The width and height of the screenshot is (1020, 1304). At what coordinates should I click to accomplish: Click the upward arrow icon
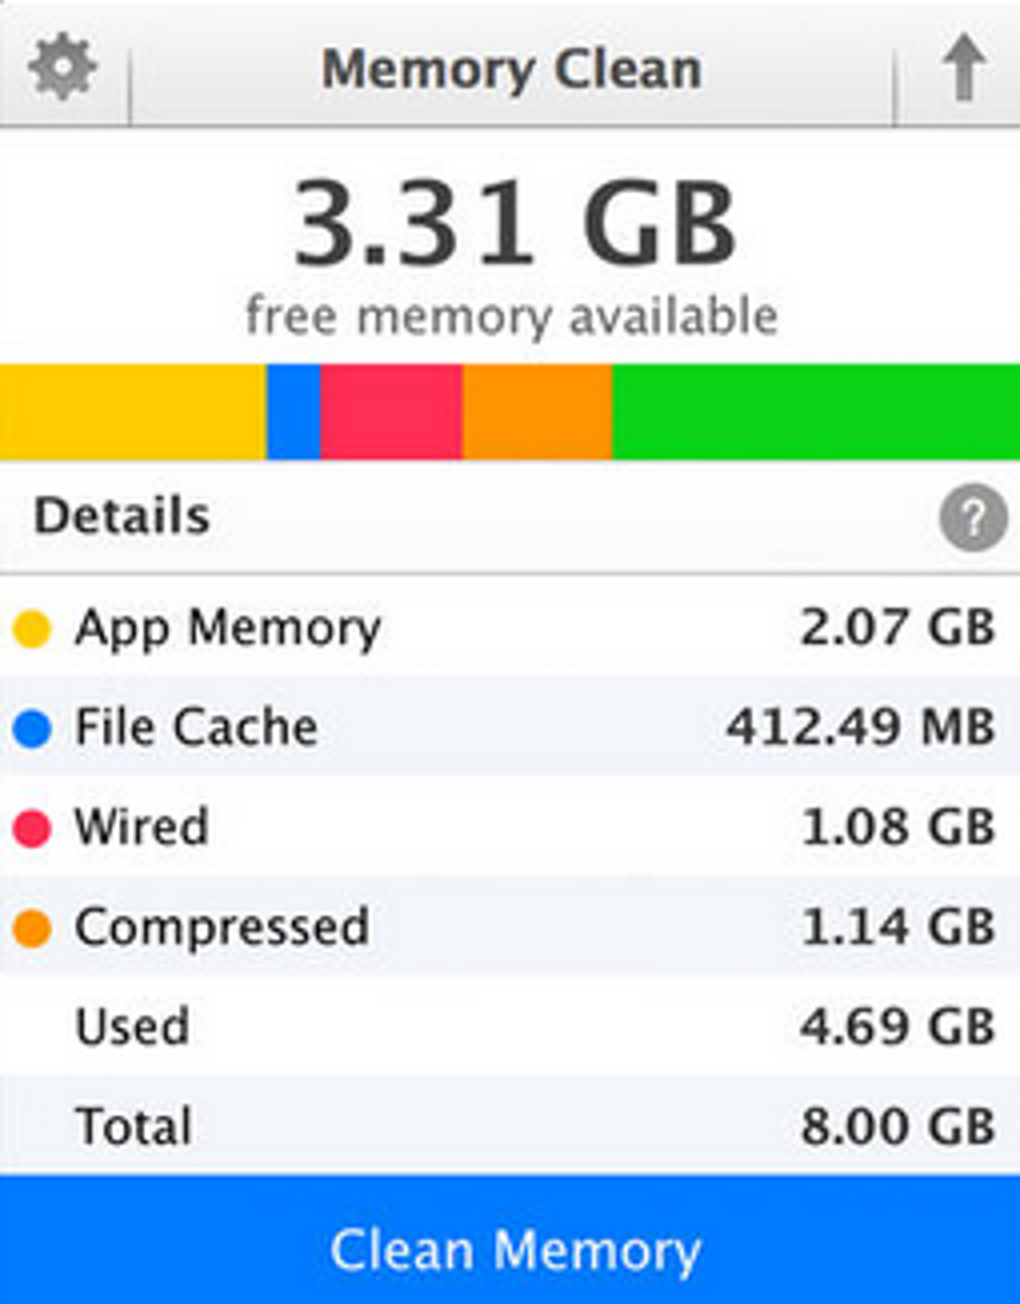point(963,68)
